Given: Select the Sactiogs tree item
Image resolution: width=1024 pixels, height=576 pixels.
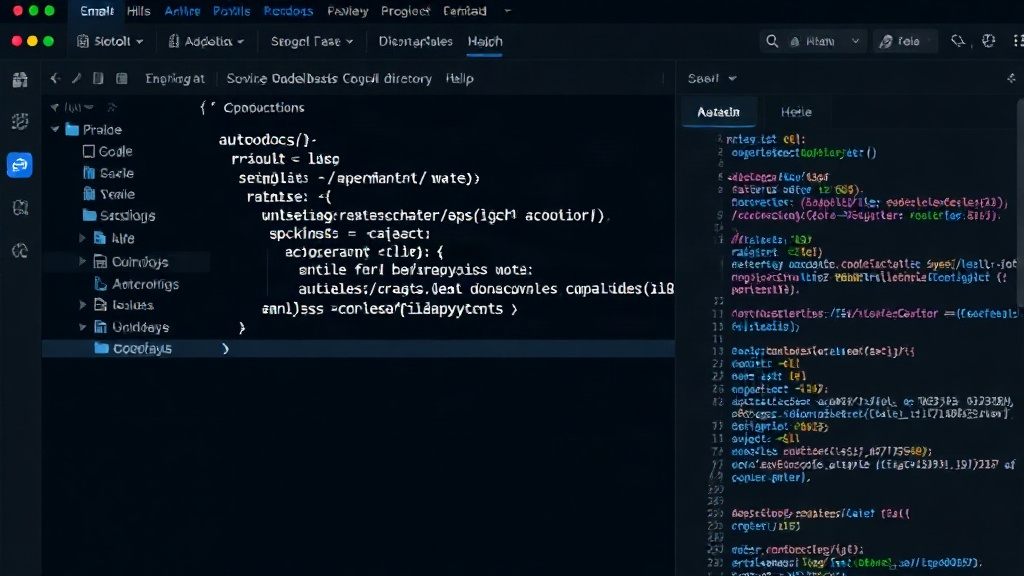Looking at the screenshot, I should tap(127, 215).
